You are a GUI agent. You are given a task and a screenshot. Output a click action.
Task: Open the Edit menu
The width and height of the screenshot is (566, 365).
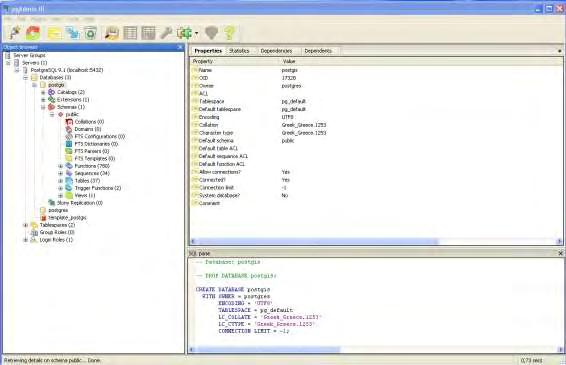point(22,19)
